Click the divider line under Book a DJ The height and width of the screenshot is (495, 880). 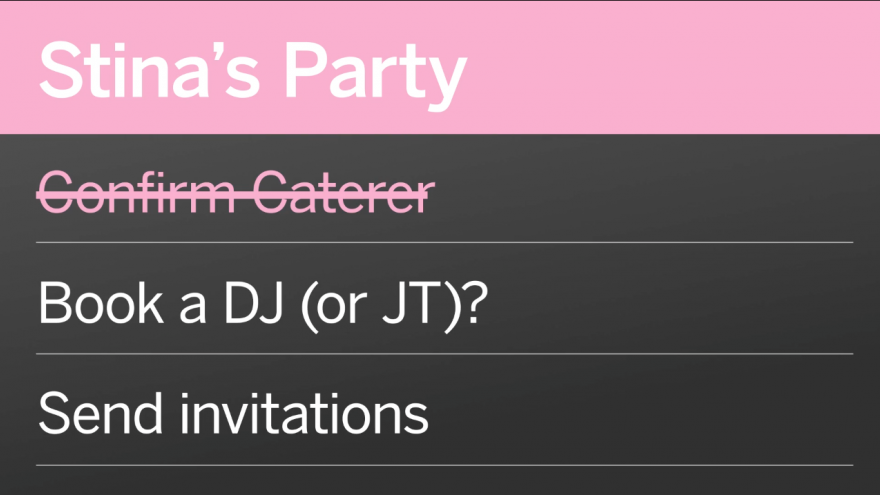(x=444, y=354)
